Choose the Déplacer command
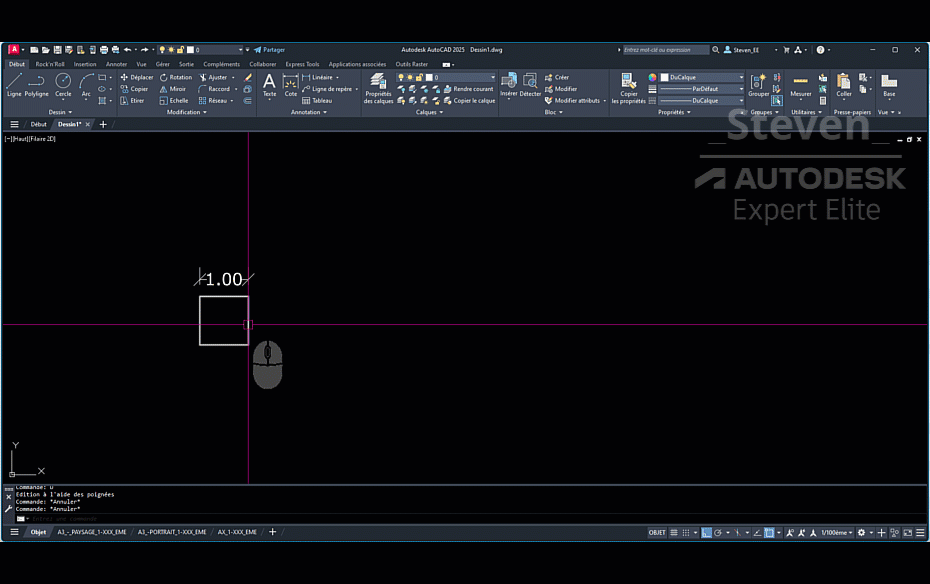 [x=136, y=77]
